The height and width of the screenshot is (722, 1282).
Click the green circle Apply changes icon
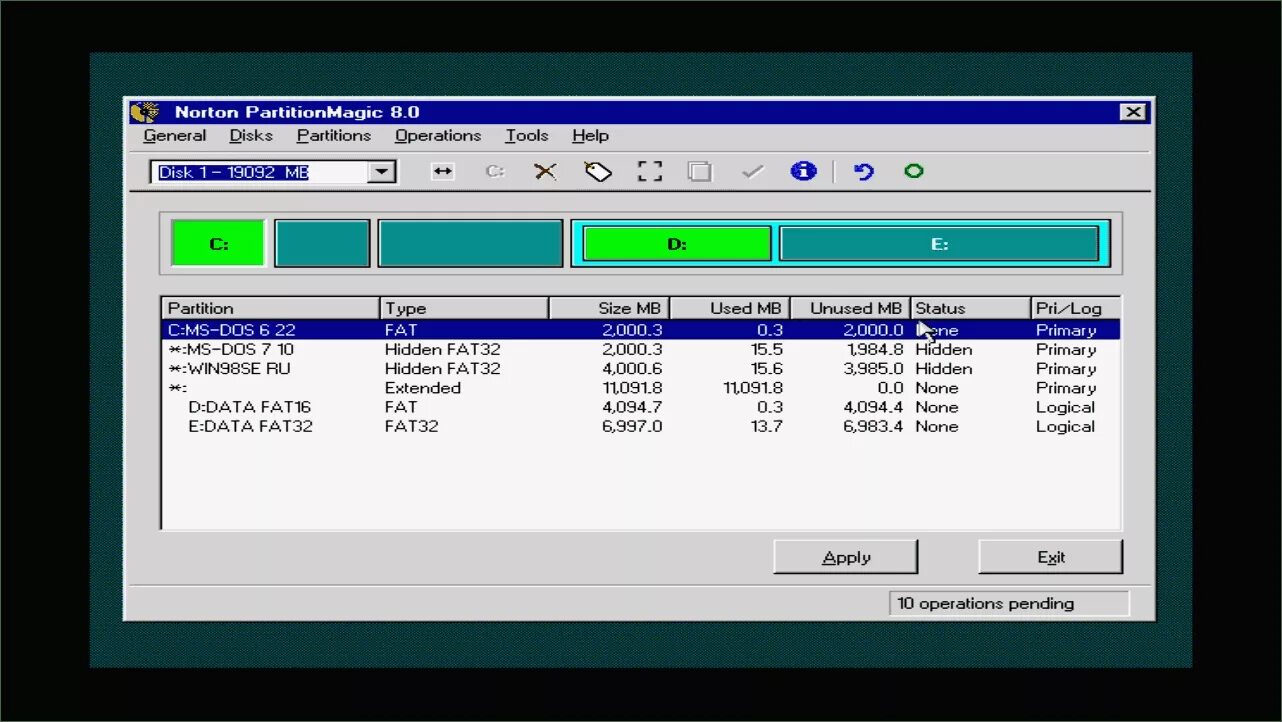tap(913, 171)
